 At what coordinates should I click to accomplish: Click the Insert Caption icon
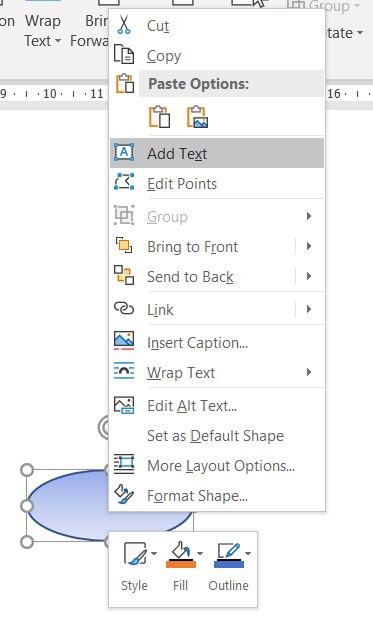[124, 341]
